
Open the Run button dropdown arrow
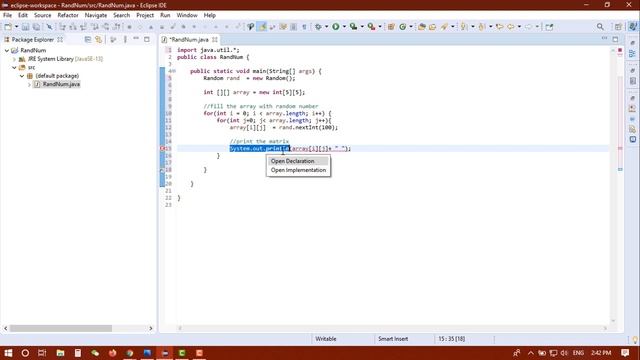344,27
